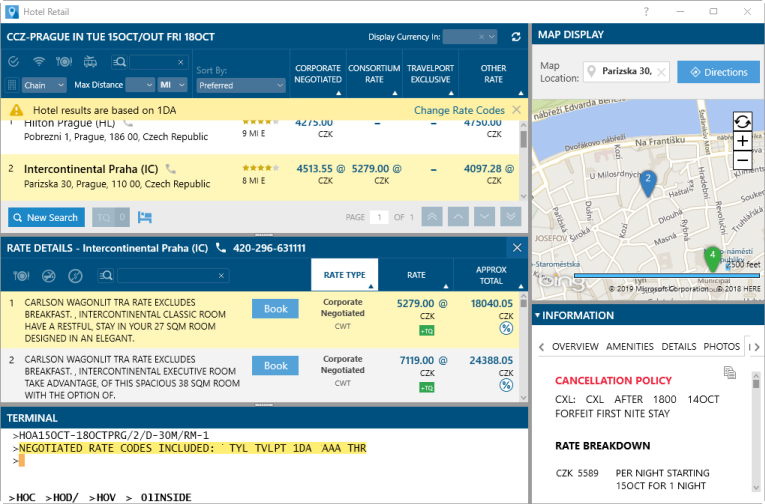Open the MI distance unit dropdown
765x504 pixels.
(x=171, y=85)
